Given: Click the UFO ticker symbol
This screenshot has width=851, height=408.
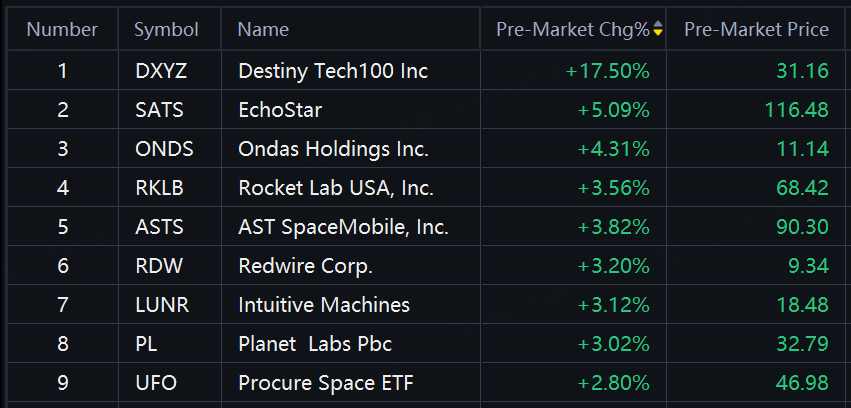Looking at the screenshot, I should pos(155,383).
